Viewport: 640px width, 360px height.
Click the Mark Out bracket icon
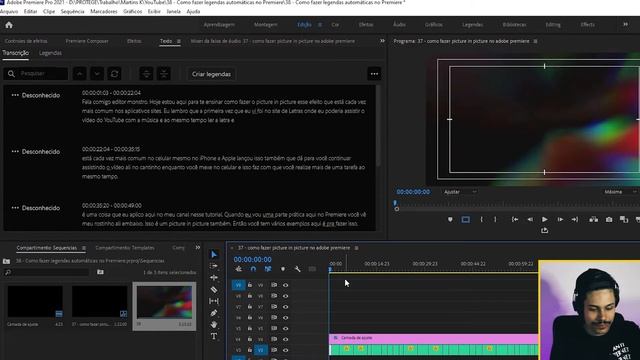(496, 220)
